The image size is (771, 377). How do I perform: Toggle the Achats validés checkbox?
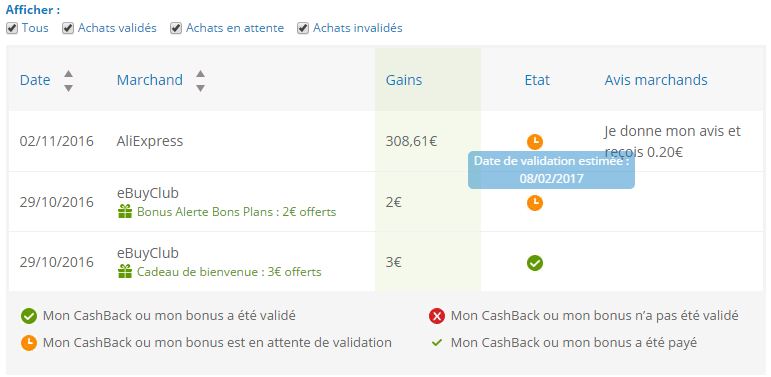pos(68,29)
